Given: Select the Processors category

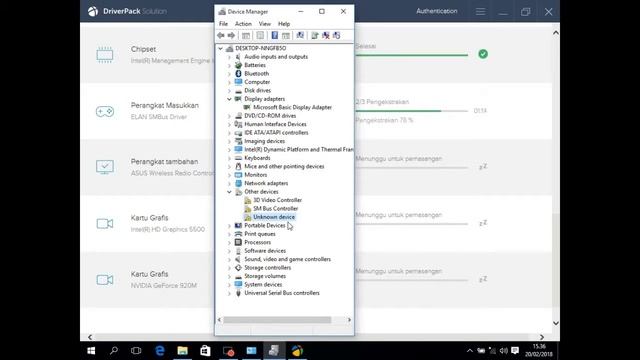Looking at the screenshot, I should tap(257, 242).
